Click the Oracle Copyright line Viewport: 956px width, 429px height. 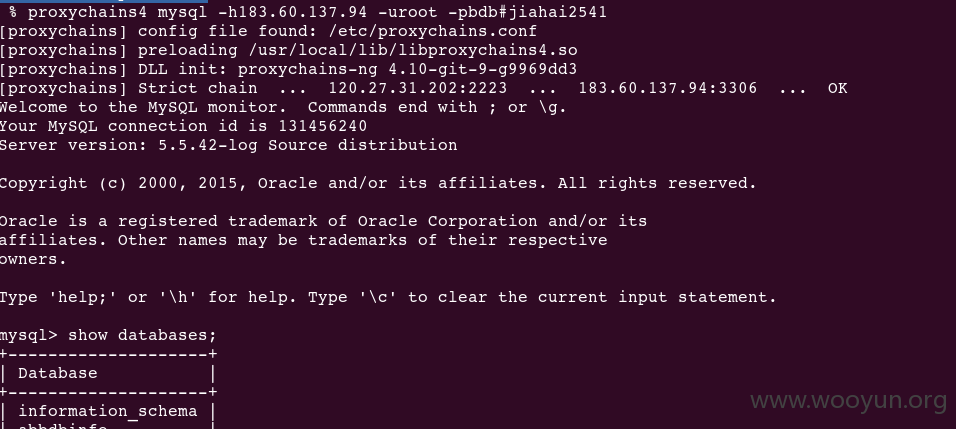(x=378, y=183)
